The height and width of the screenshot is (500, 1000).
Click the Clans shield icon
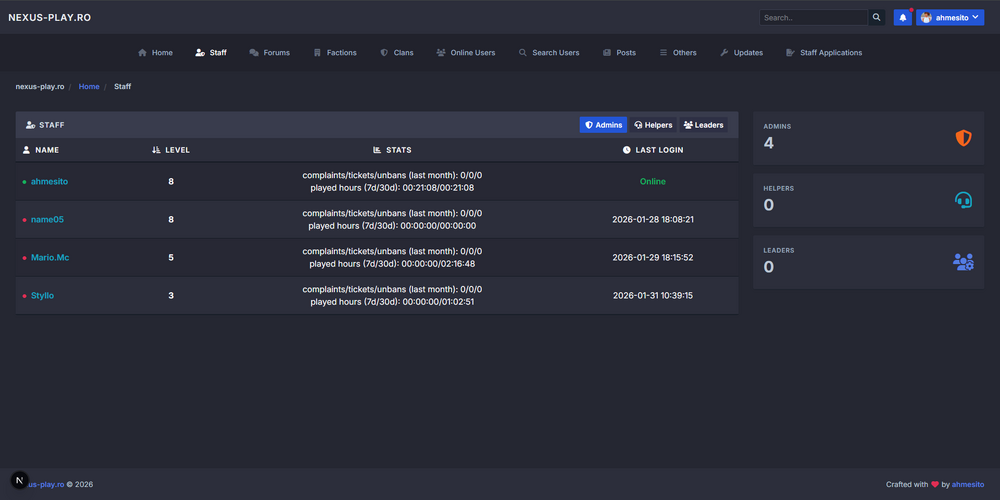pyautogui.click(x=384, y=53)
